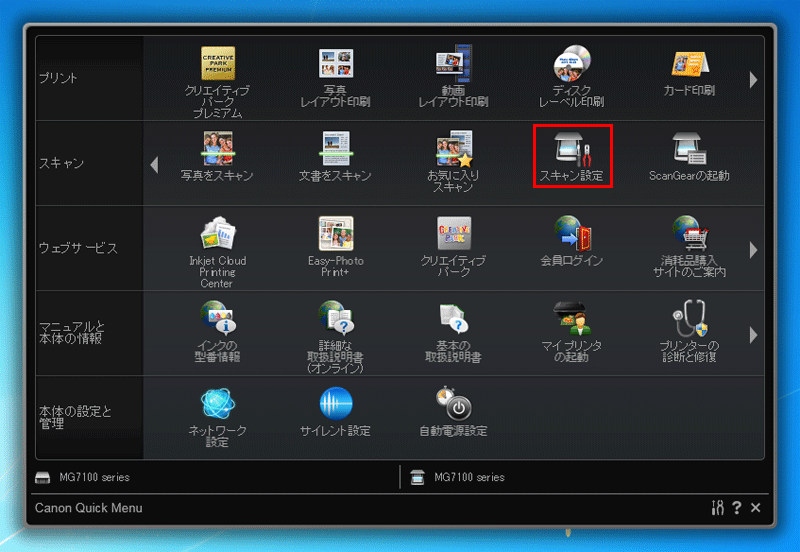Close Canon Quick Menu with X

pos(756,508)
